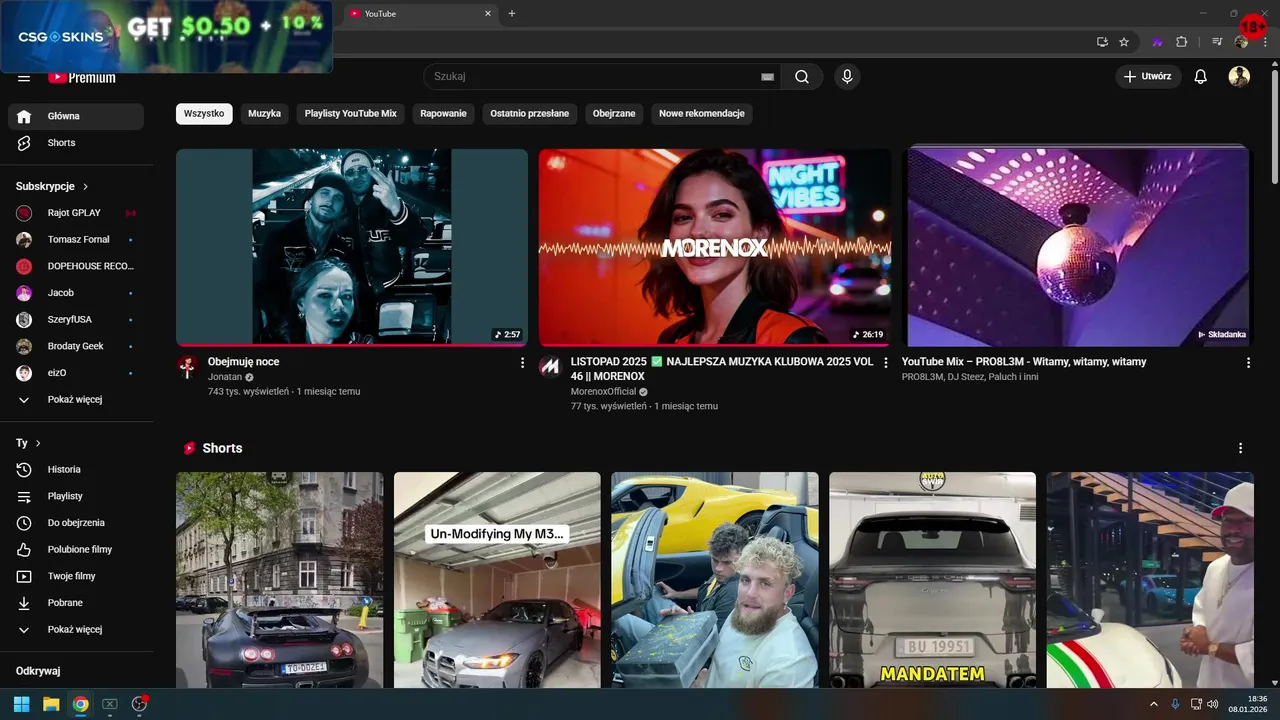Image resolution: width=1280 pixels, height=720 pixels.
Task: Click the Utwórz create button
Action: (x=1148, y=77)
